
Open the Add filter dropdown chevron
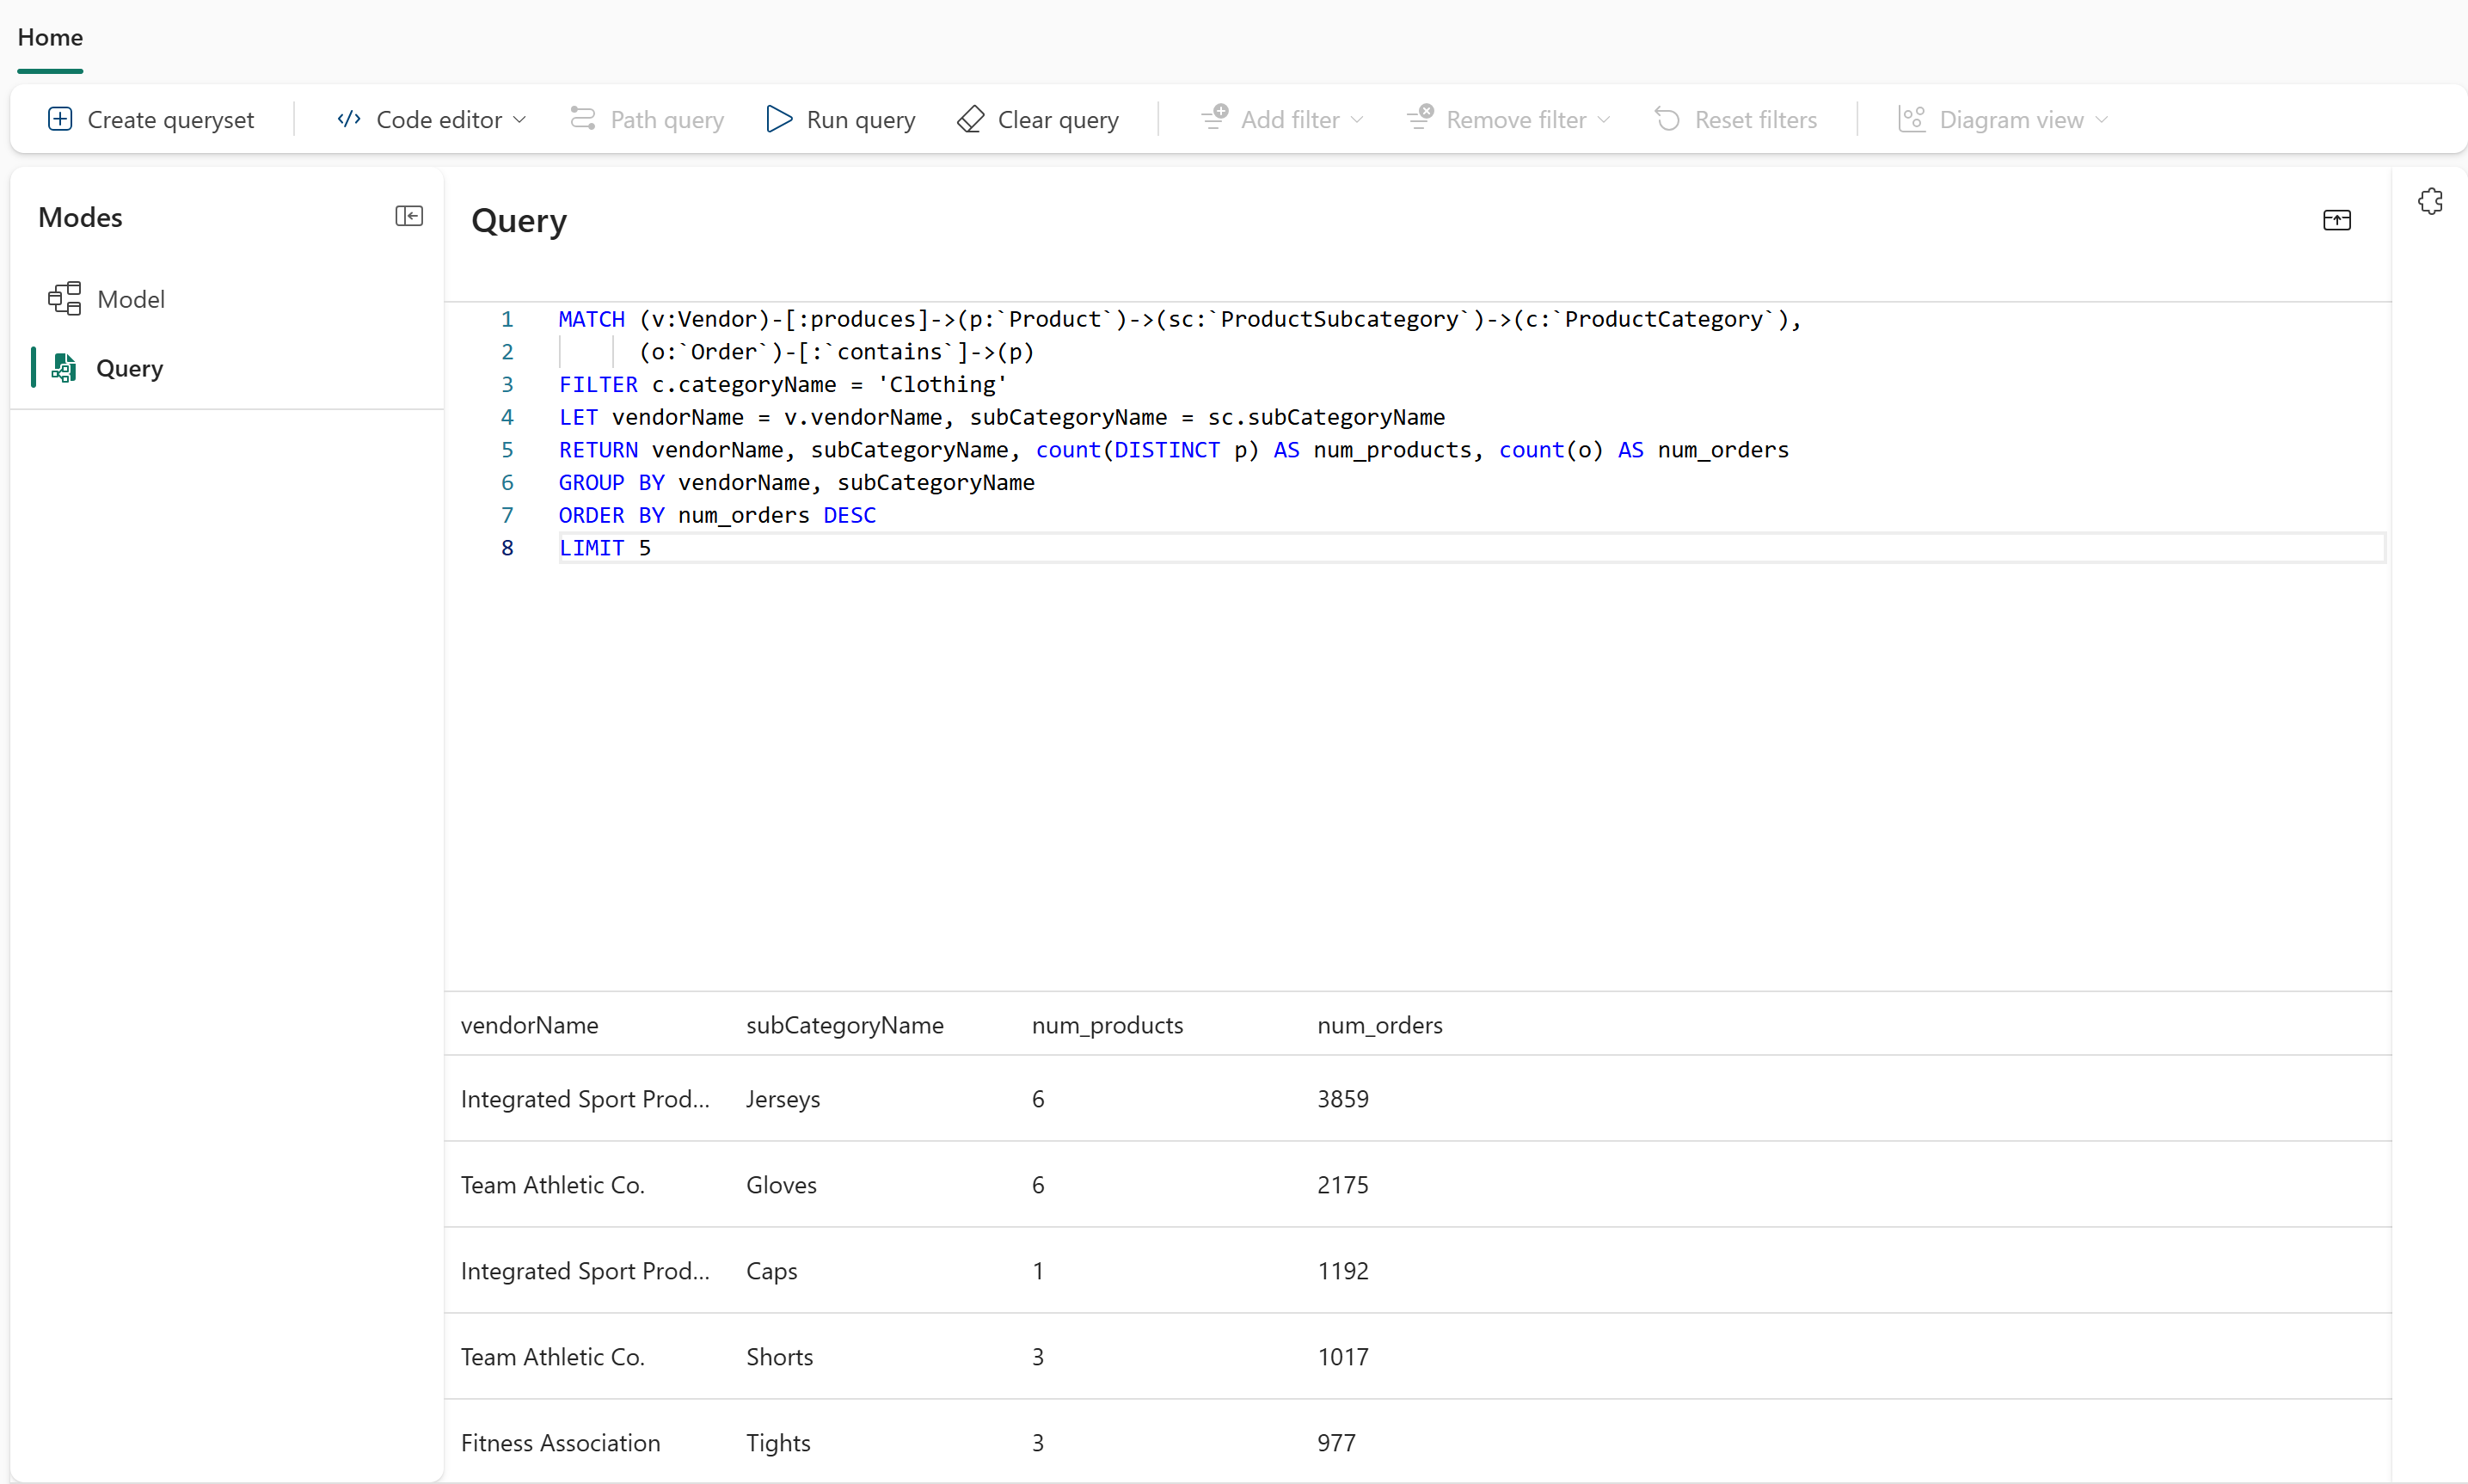coord(1357,120)
